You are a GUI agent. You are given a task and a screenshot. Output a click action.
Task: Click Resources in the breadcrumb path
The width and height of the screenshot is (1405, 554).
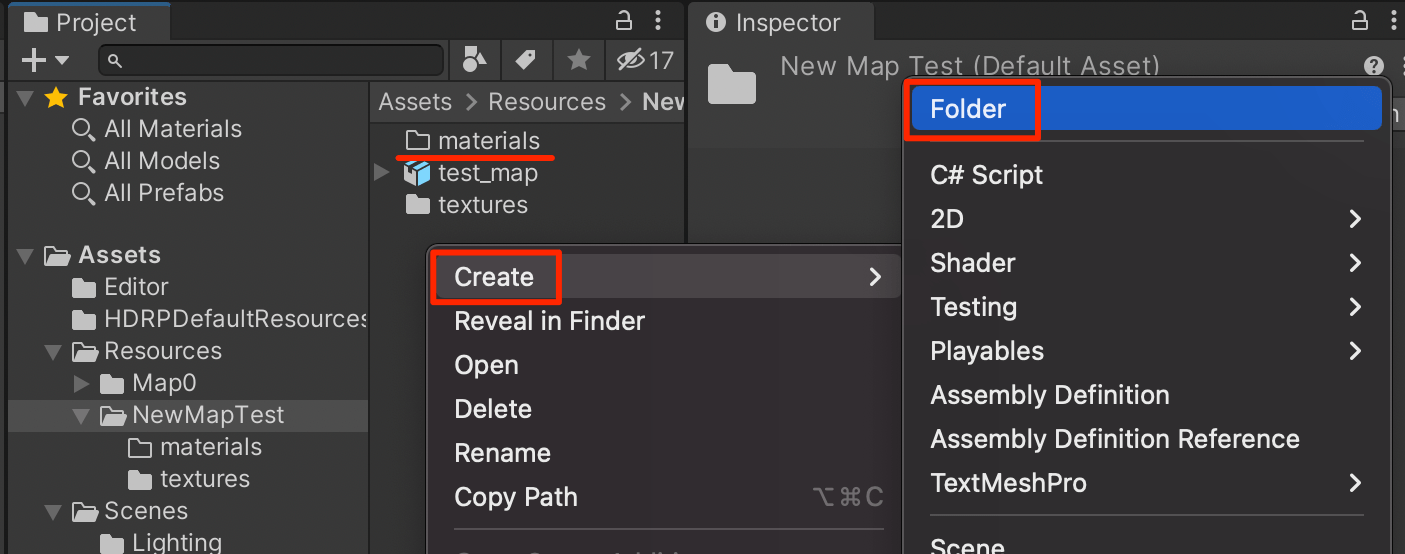coord(547,102)
